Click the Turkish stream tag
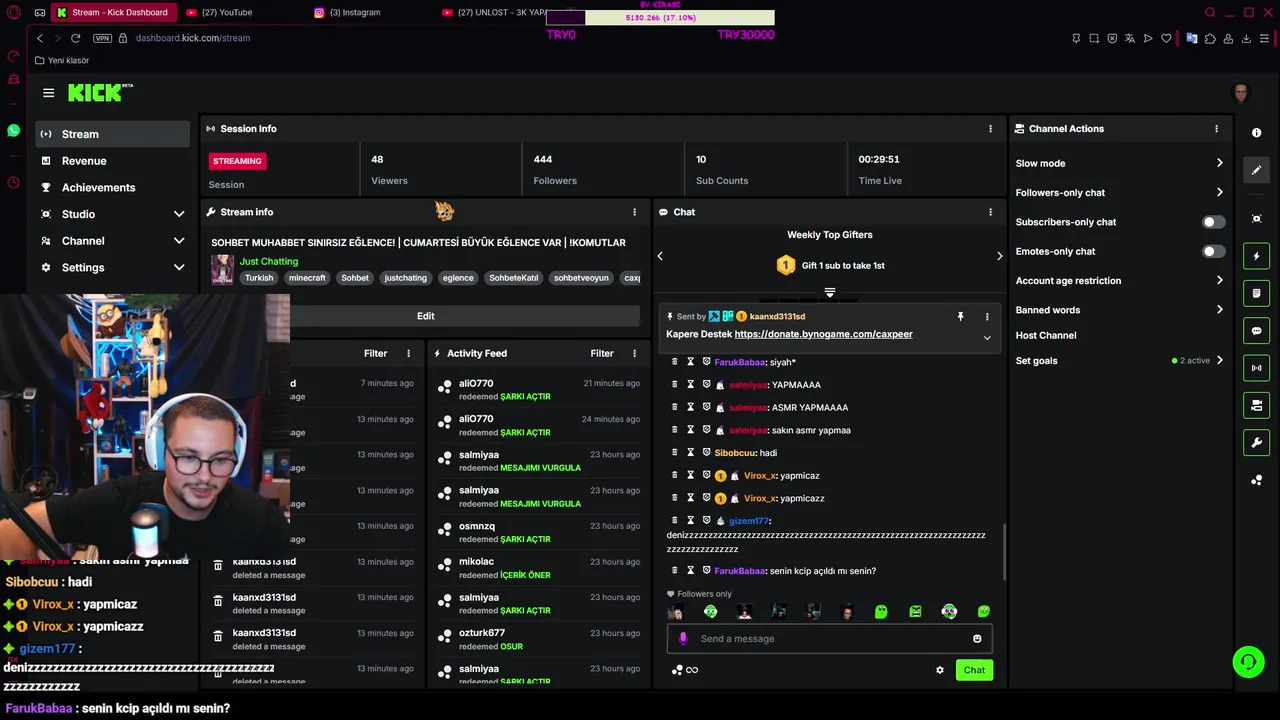 click(x=259, y=278)
